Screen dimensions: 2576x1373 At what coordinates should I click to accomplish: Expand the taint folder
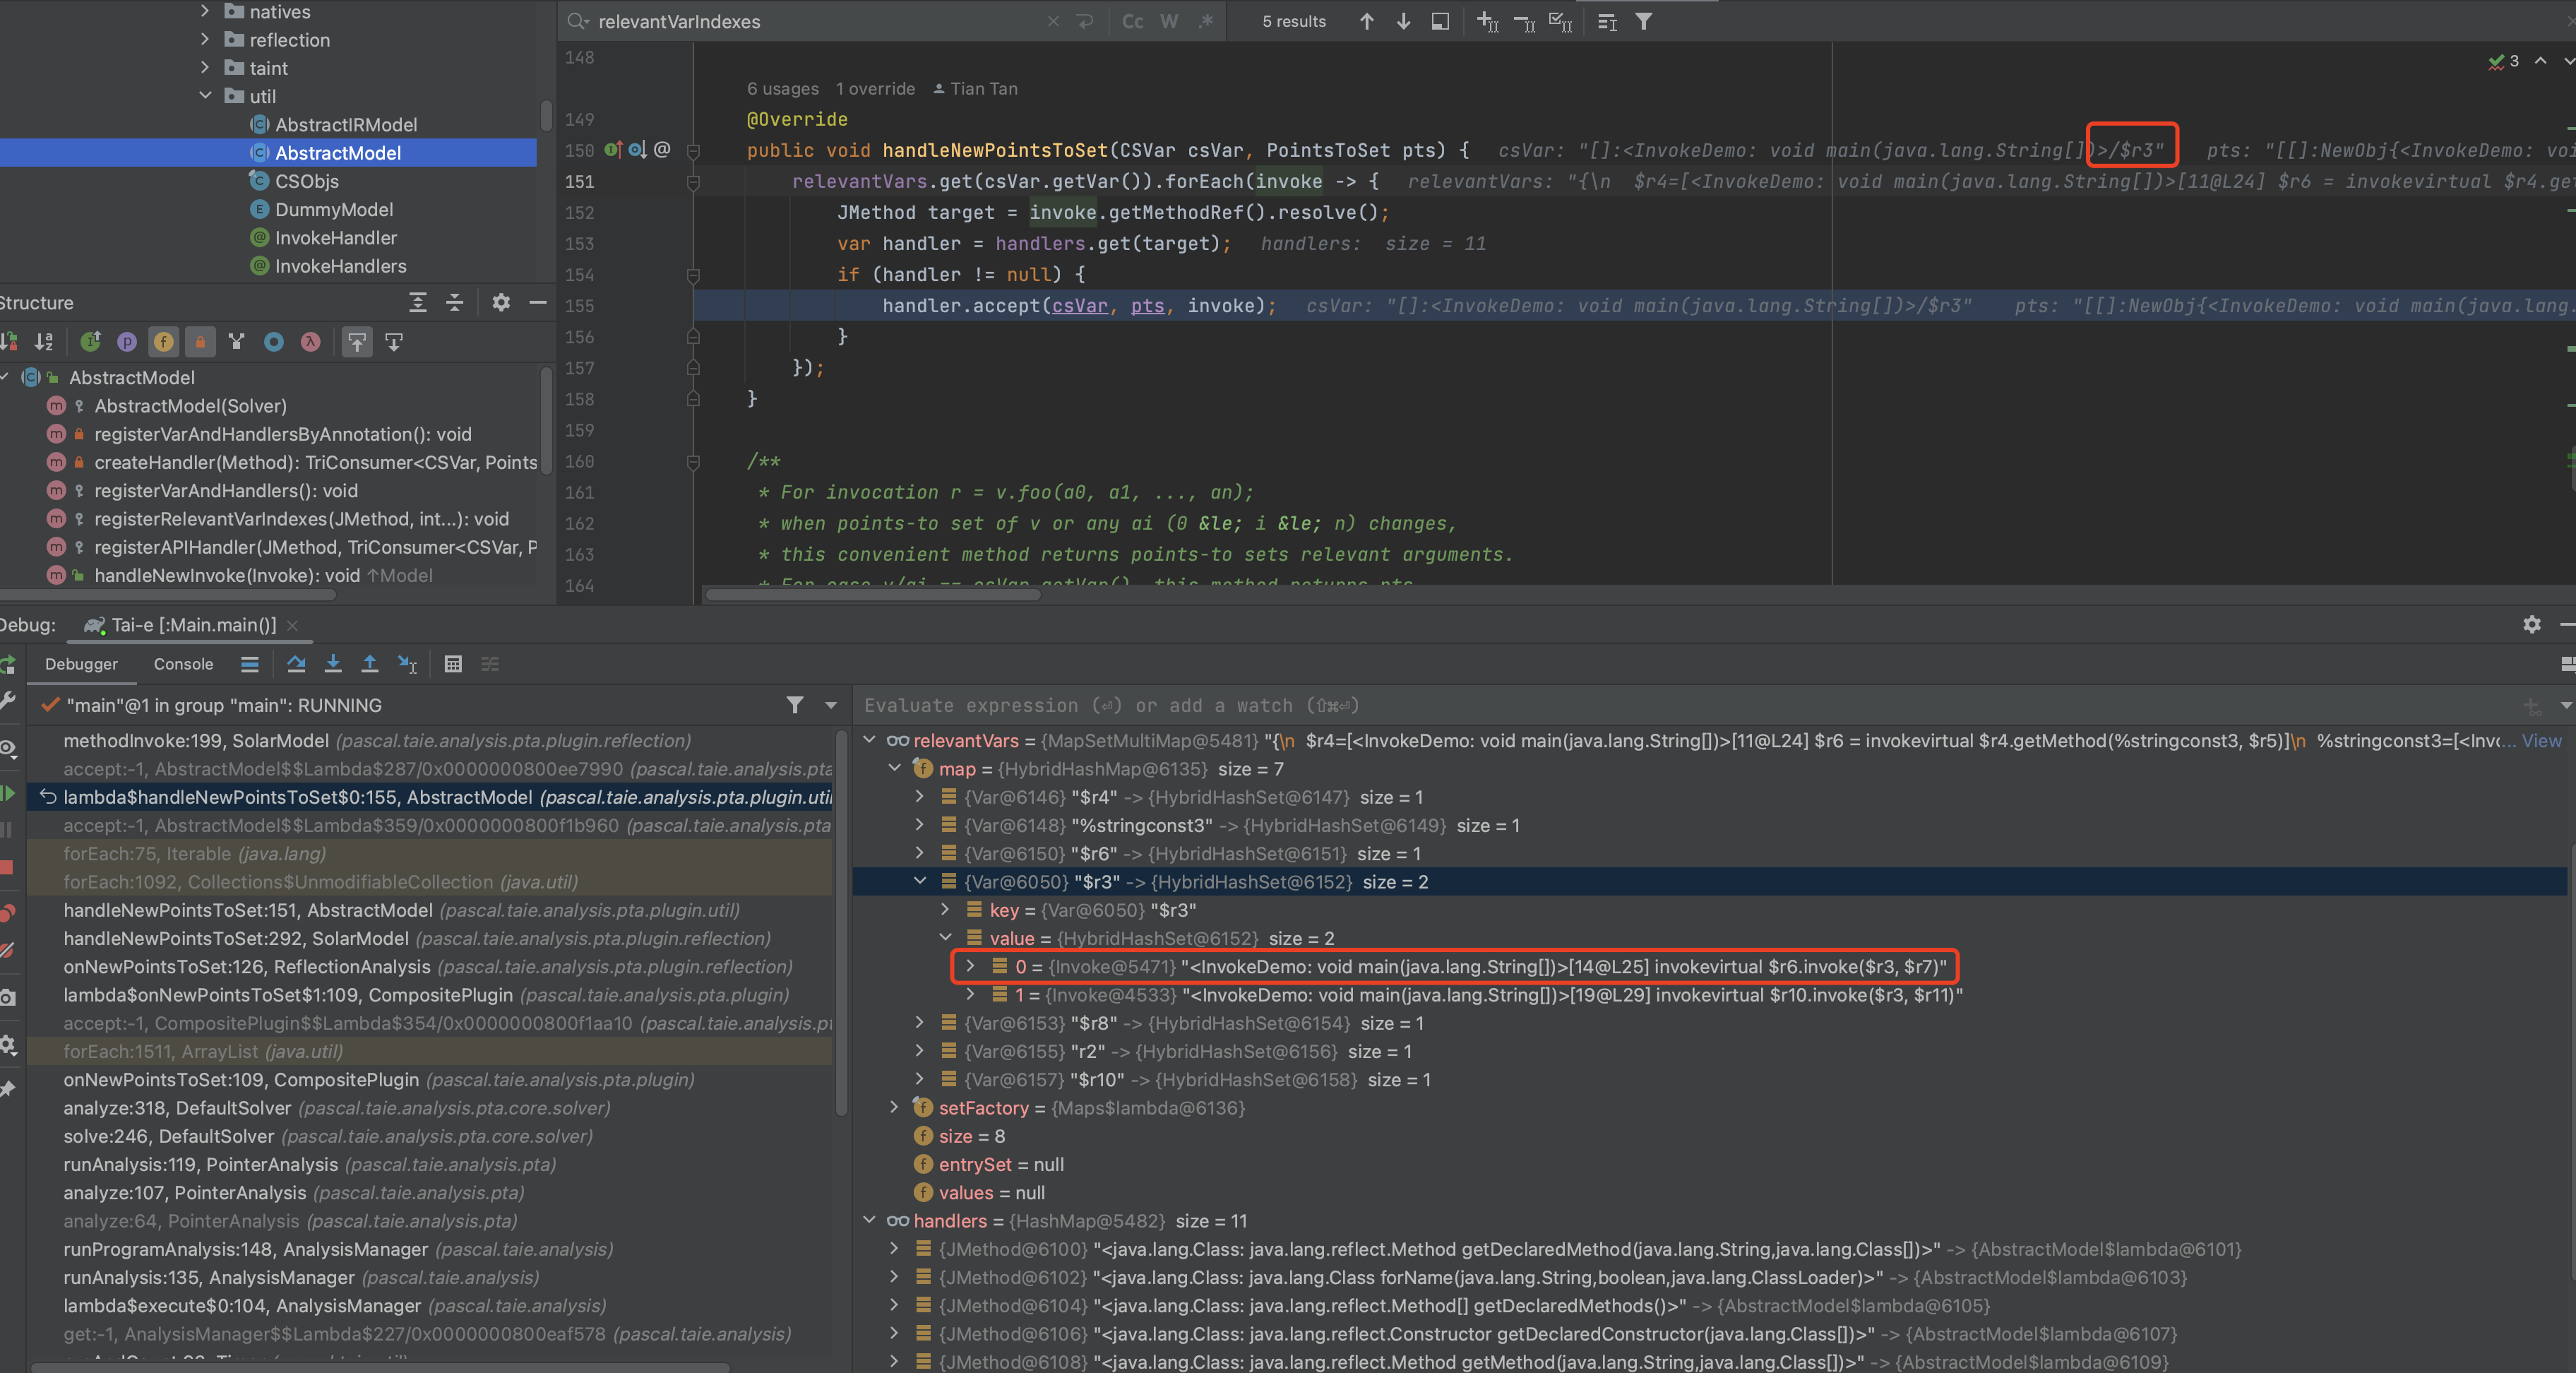(x=205, y=67)
